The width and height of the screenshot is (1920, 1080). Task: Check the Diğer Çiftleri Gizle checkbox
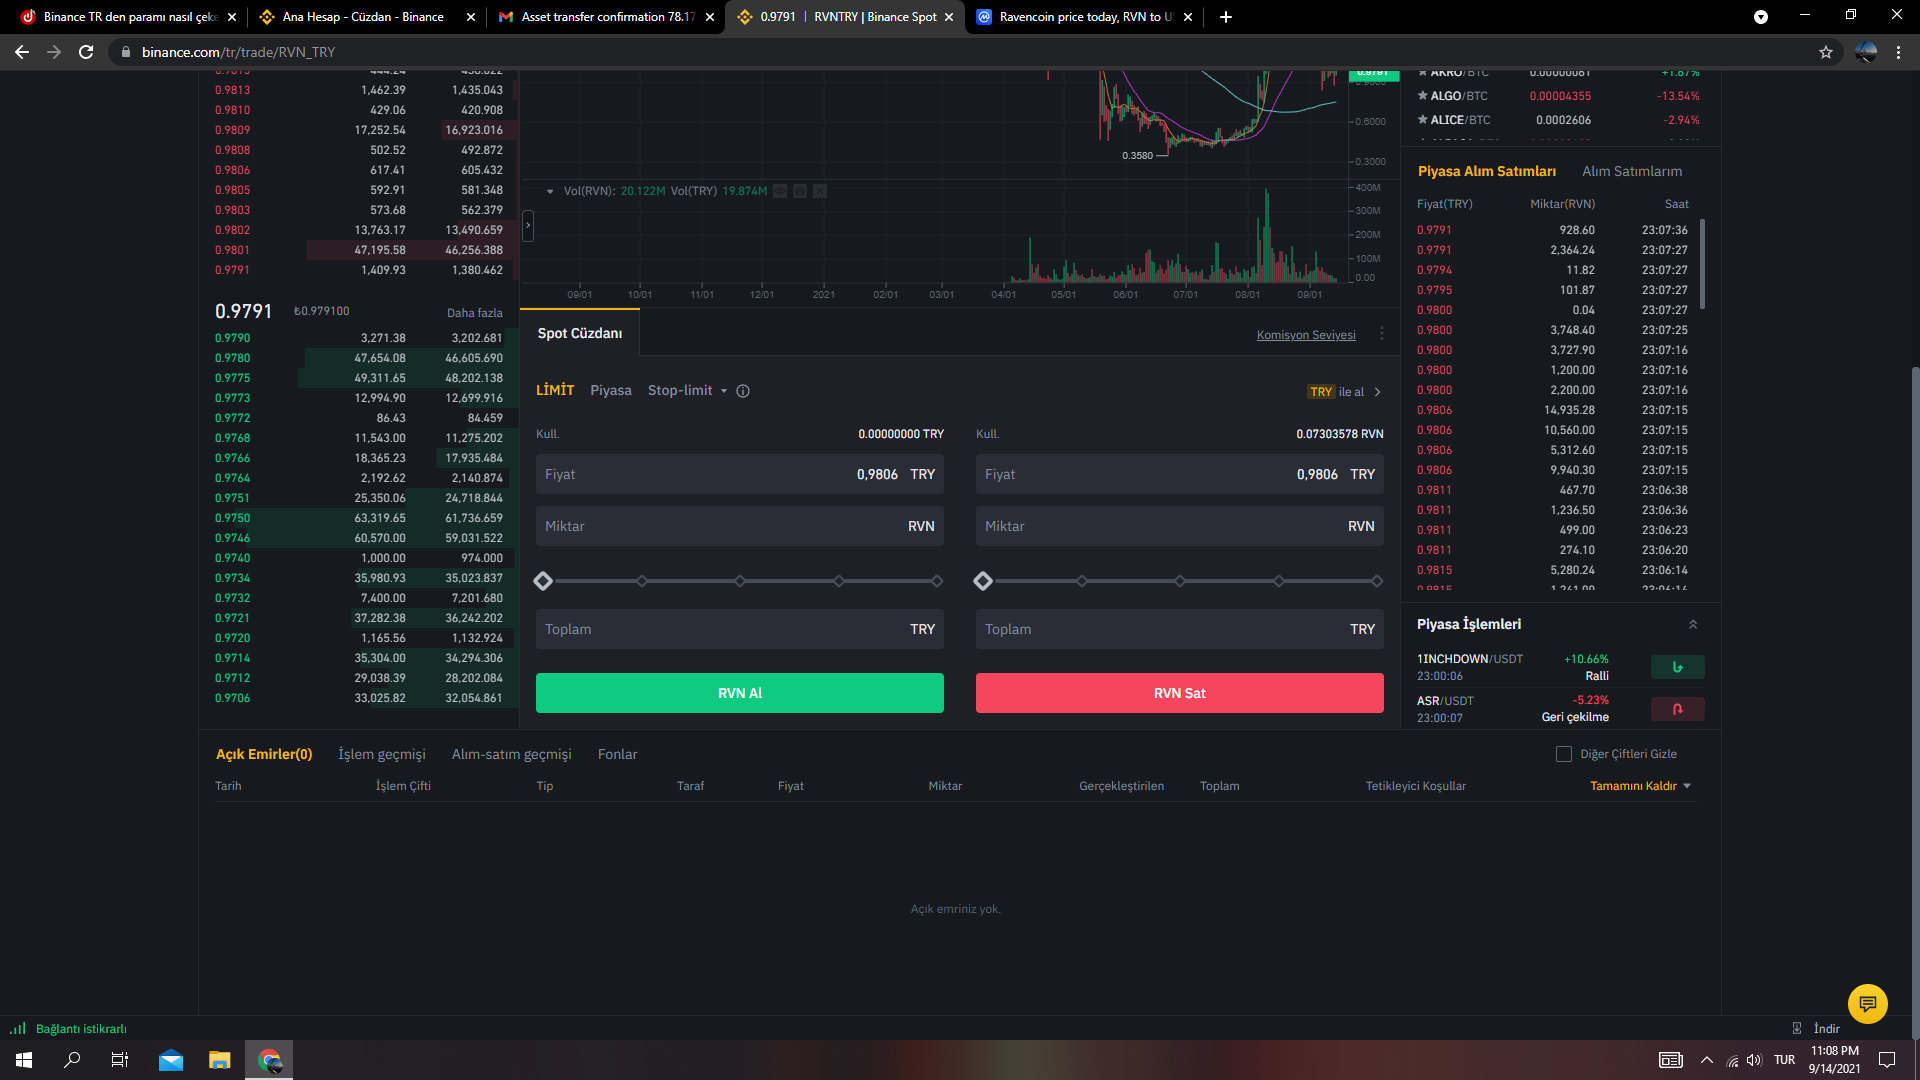coord(1564,754)
